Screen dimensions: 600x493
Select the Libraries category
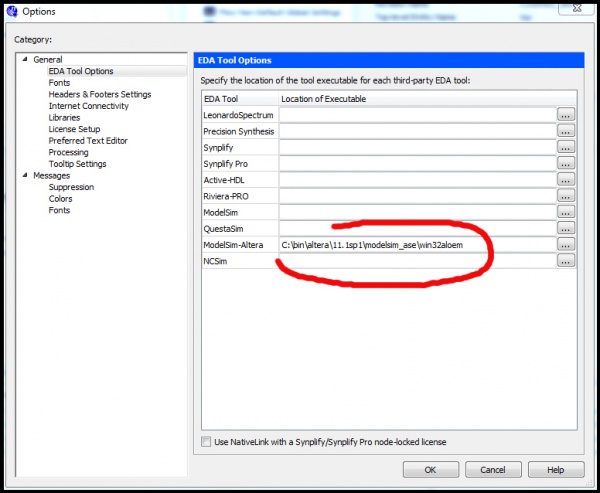click(64, 118)
